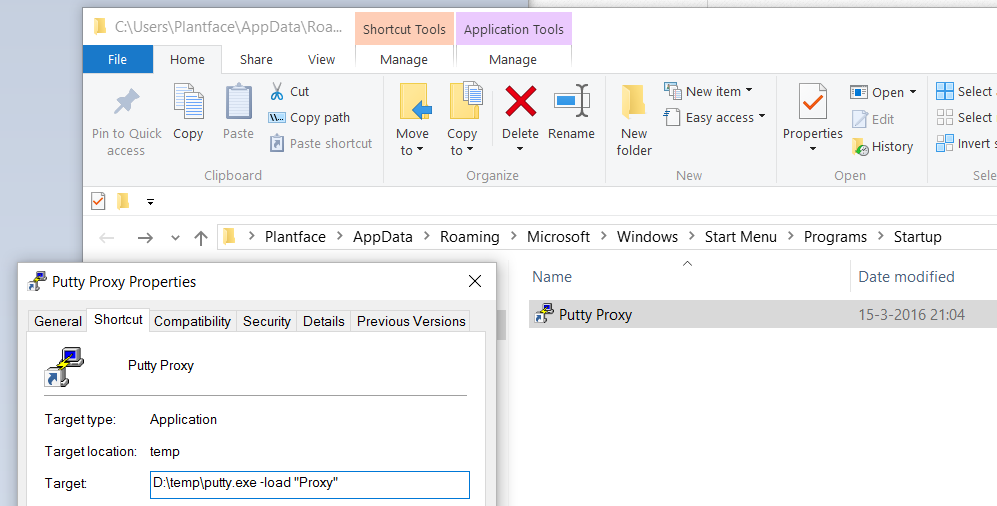Open the Copy to dropdown arrow
Viewport: 997px width, 506px height.
point(470,150)
